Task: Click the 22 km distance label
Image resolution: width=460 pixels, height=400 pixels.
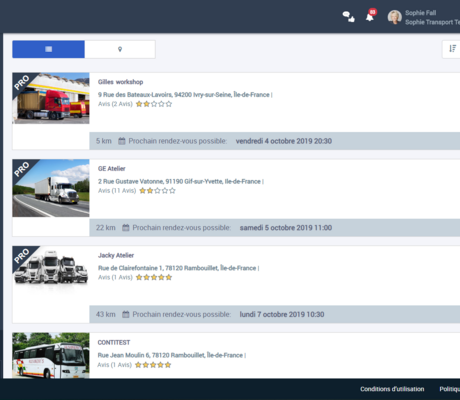Action: 106,228
